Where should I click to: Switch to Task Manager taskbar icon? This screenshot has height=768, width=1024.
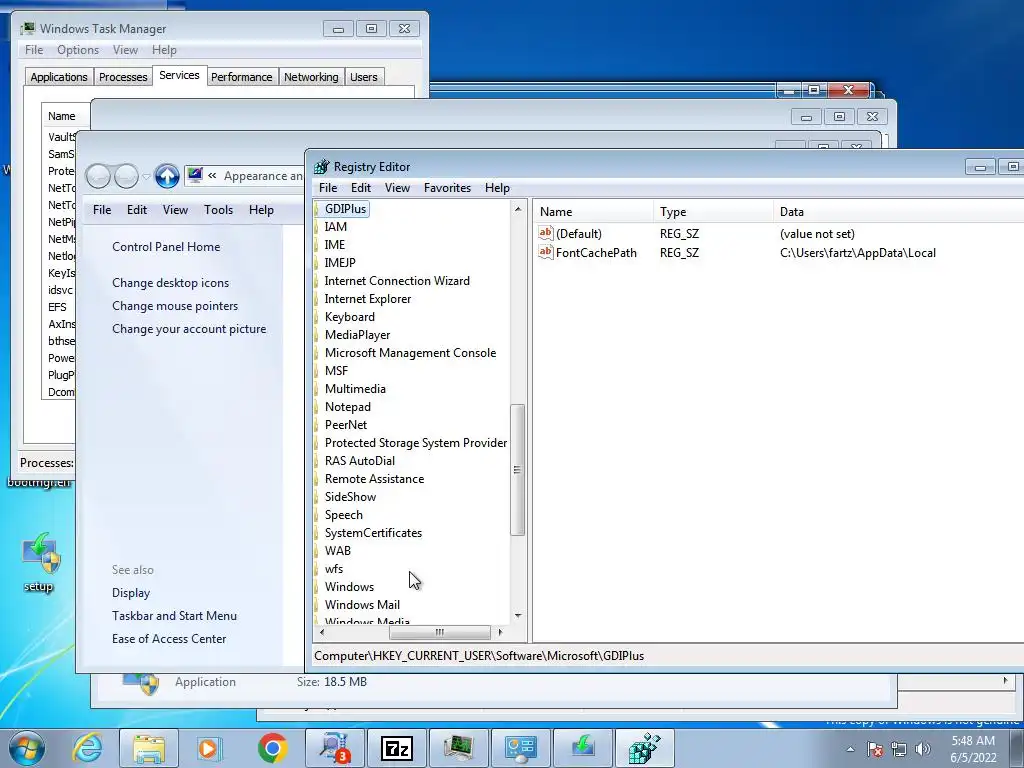(458, 748)
